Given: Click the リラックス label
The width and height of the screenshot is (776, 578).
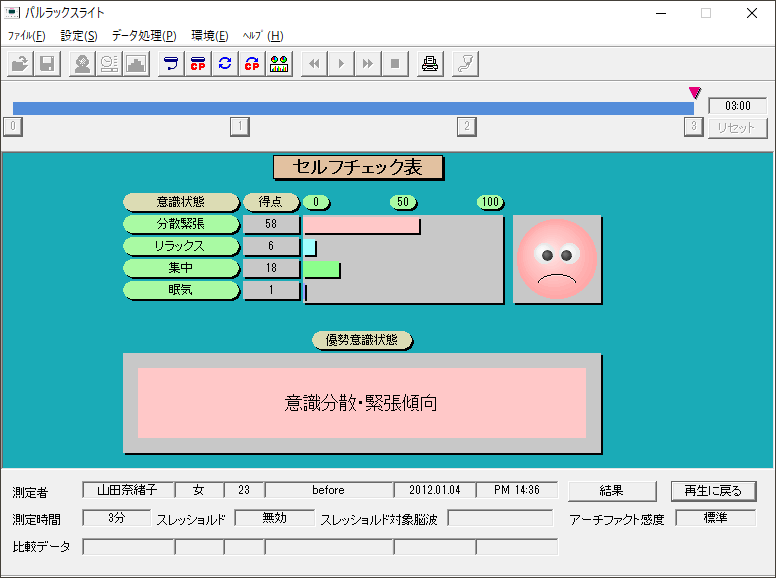Looking at the screenshot, I should tap(181, 246).
